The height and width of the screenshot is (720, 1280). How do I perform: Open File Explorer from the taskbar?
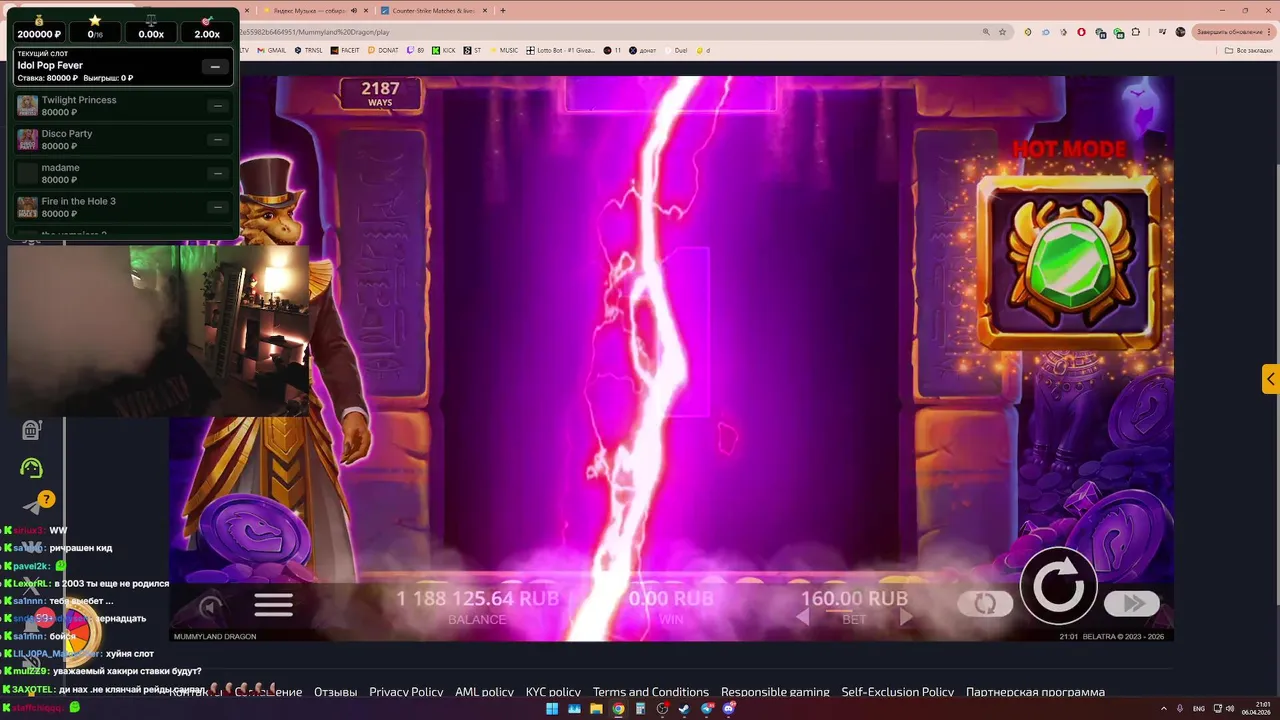click(596, 708)
